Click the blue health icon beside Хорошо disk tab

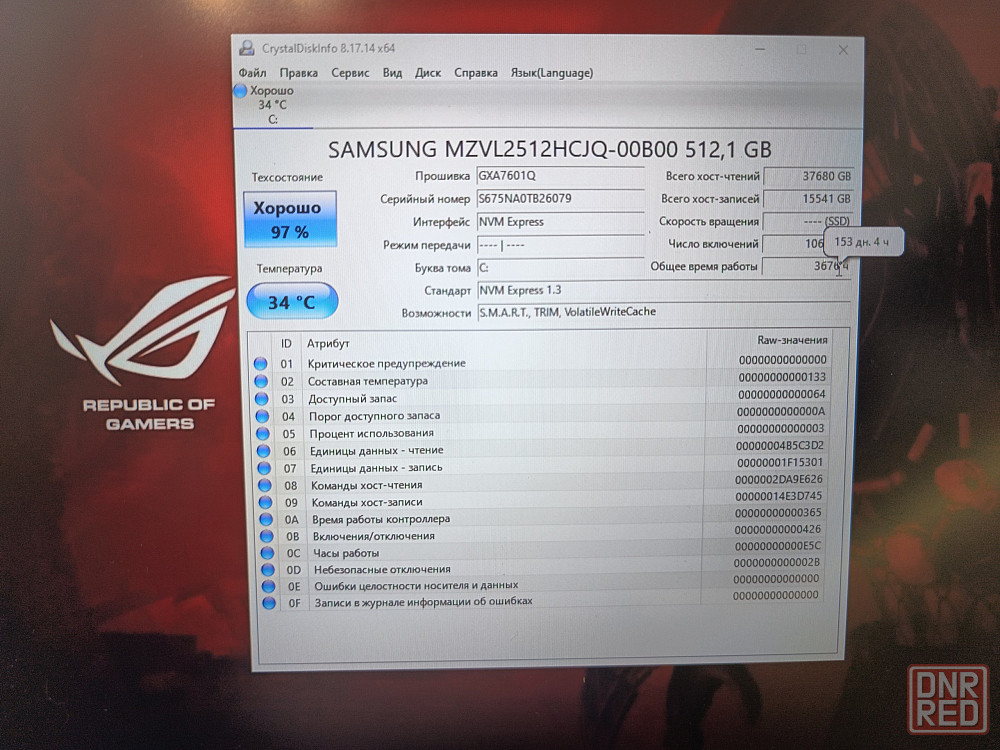click(x=240, y=91)
